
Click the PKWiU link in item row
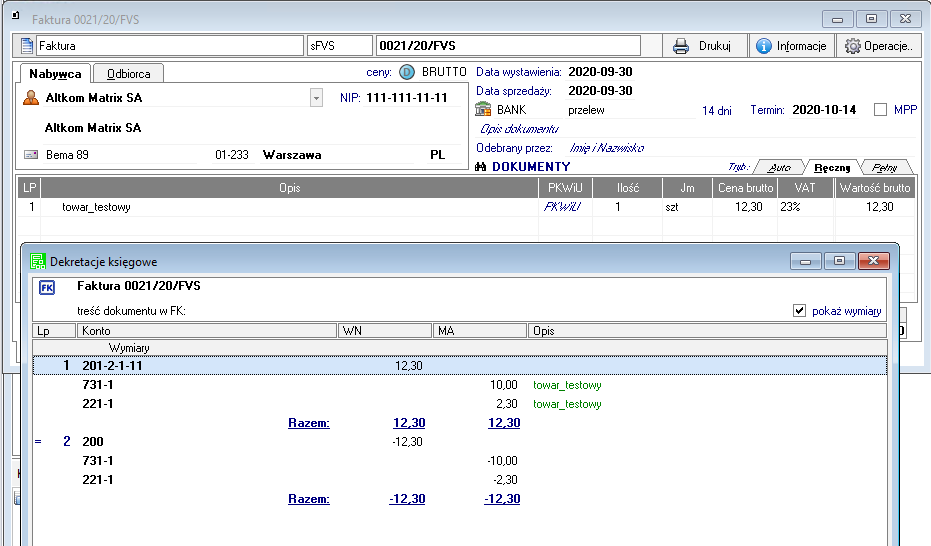(562, 207)
